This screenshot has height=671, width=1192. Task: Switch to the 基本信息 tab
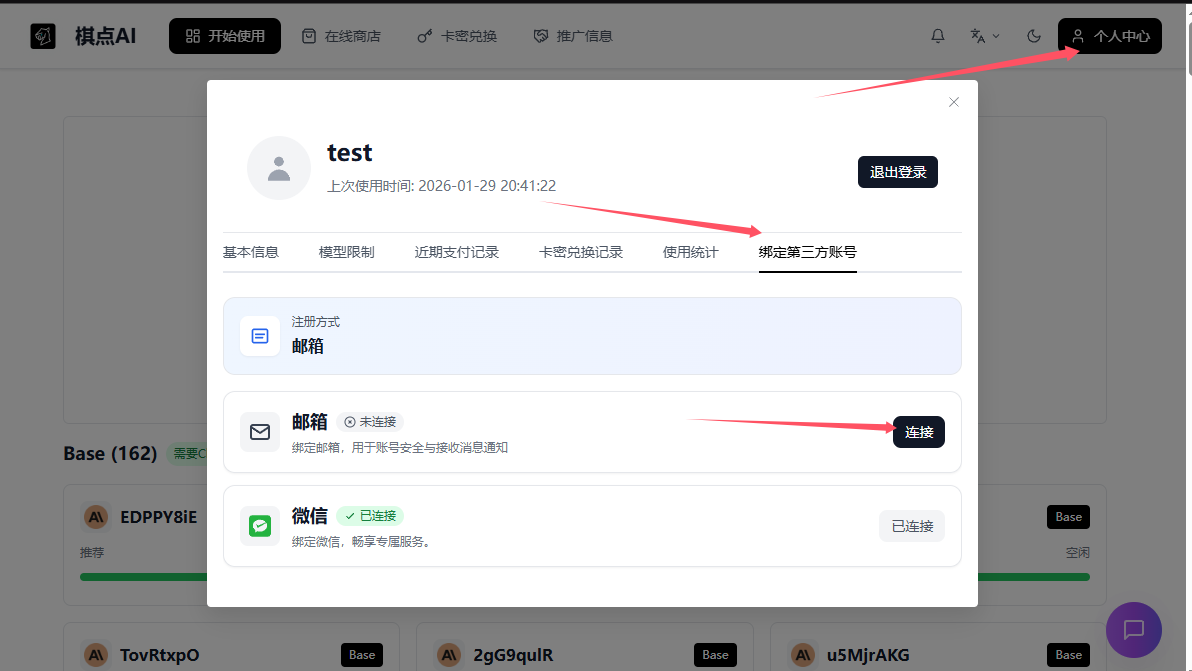click(251, 252)
